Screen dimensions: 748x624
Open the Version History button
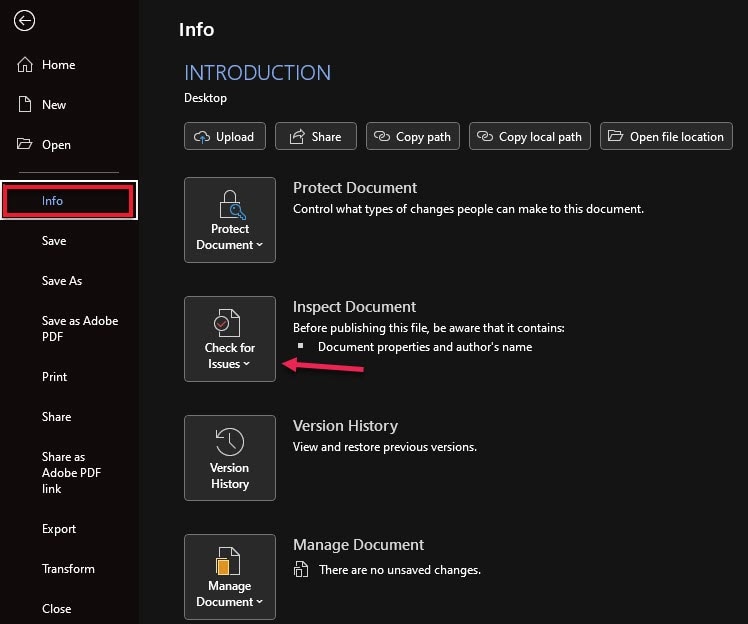click(230, 458)
